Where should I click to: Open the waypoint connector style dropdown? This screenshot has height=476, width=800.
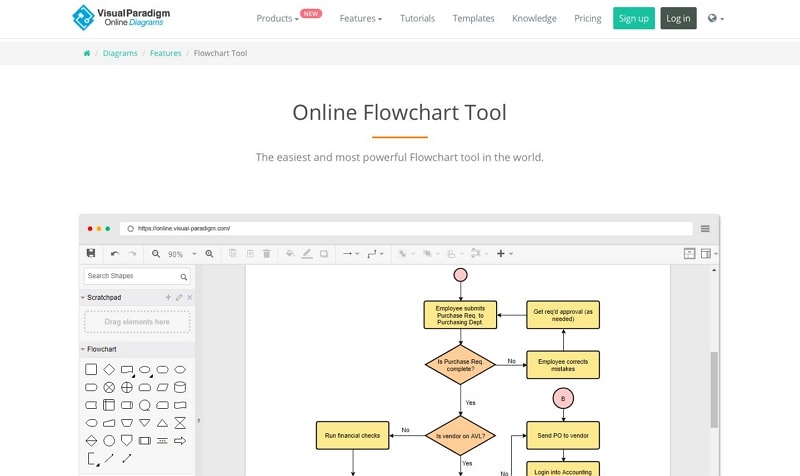coord(376,254)
